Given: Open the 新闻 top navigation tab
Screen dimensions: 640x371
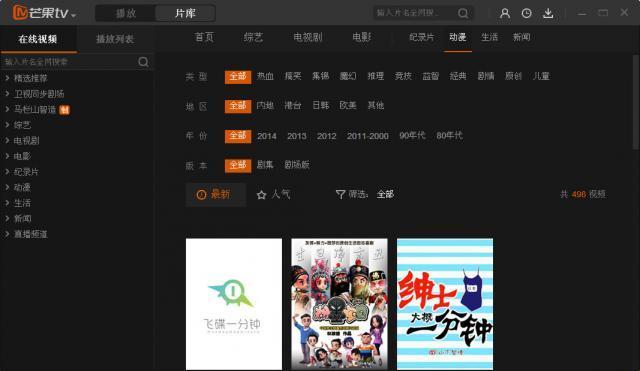Looking at the screenshot, I should pyautogui.click(x=522, y=37).
